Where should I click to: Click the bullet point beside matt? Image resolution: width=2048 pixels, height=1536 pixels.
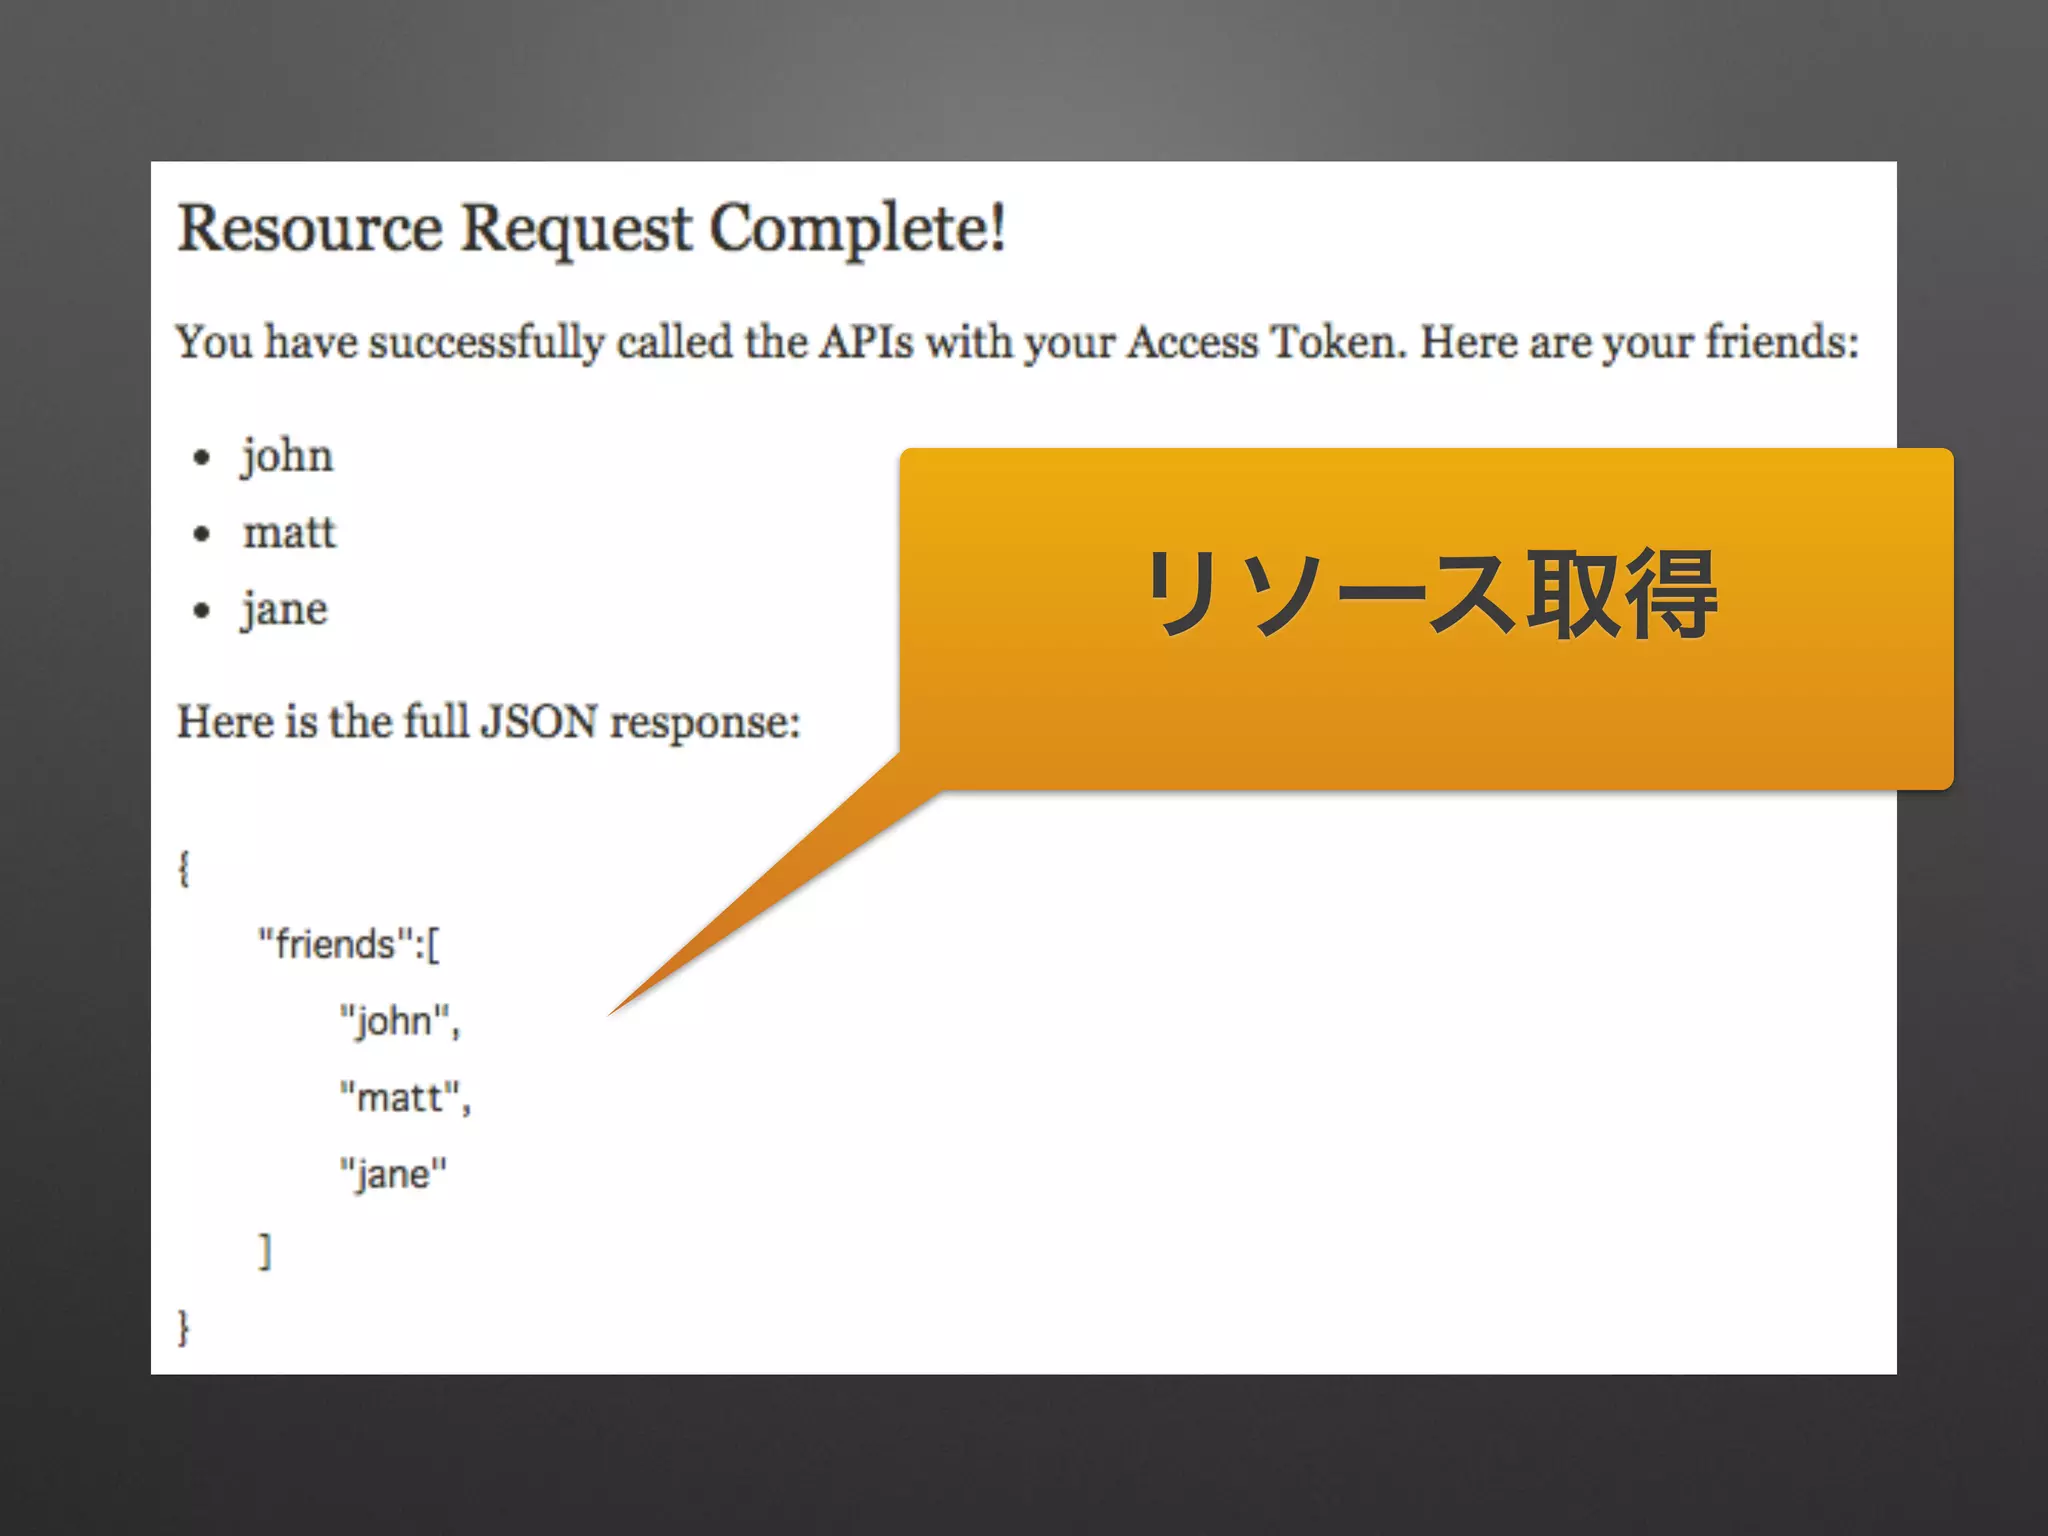(203, 534)
